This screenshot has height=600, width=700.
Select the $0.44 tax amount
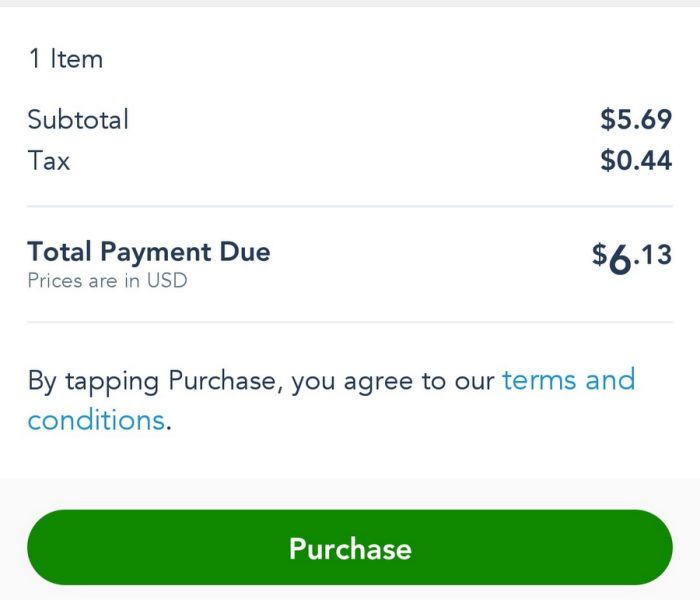tap(635, 160)
